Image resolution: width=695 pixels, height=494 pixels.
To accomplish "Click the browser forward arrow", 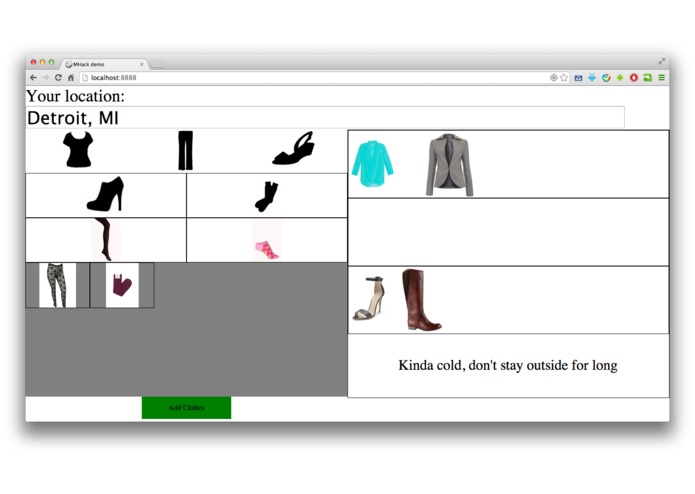I will coord(46,78).
